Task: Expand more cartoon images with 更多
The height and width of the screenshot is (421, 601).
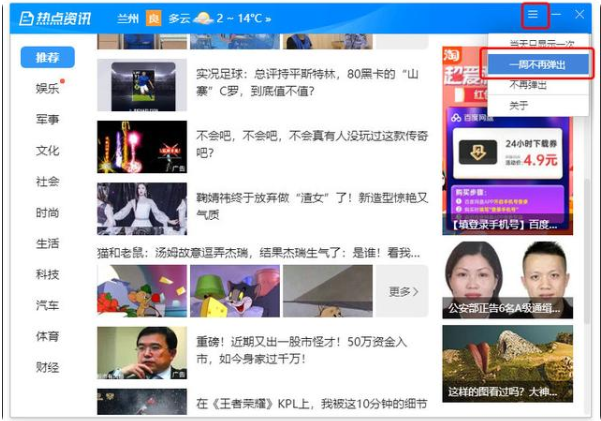Action: 402,291
